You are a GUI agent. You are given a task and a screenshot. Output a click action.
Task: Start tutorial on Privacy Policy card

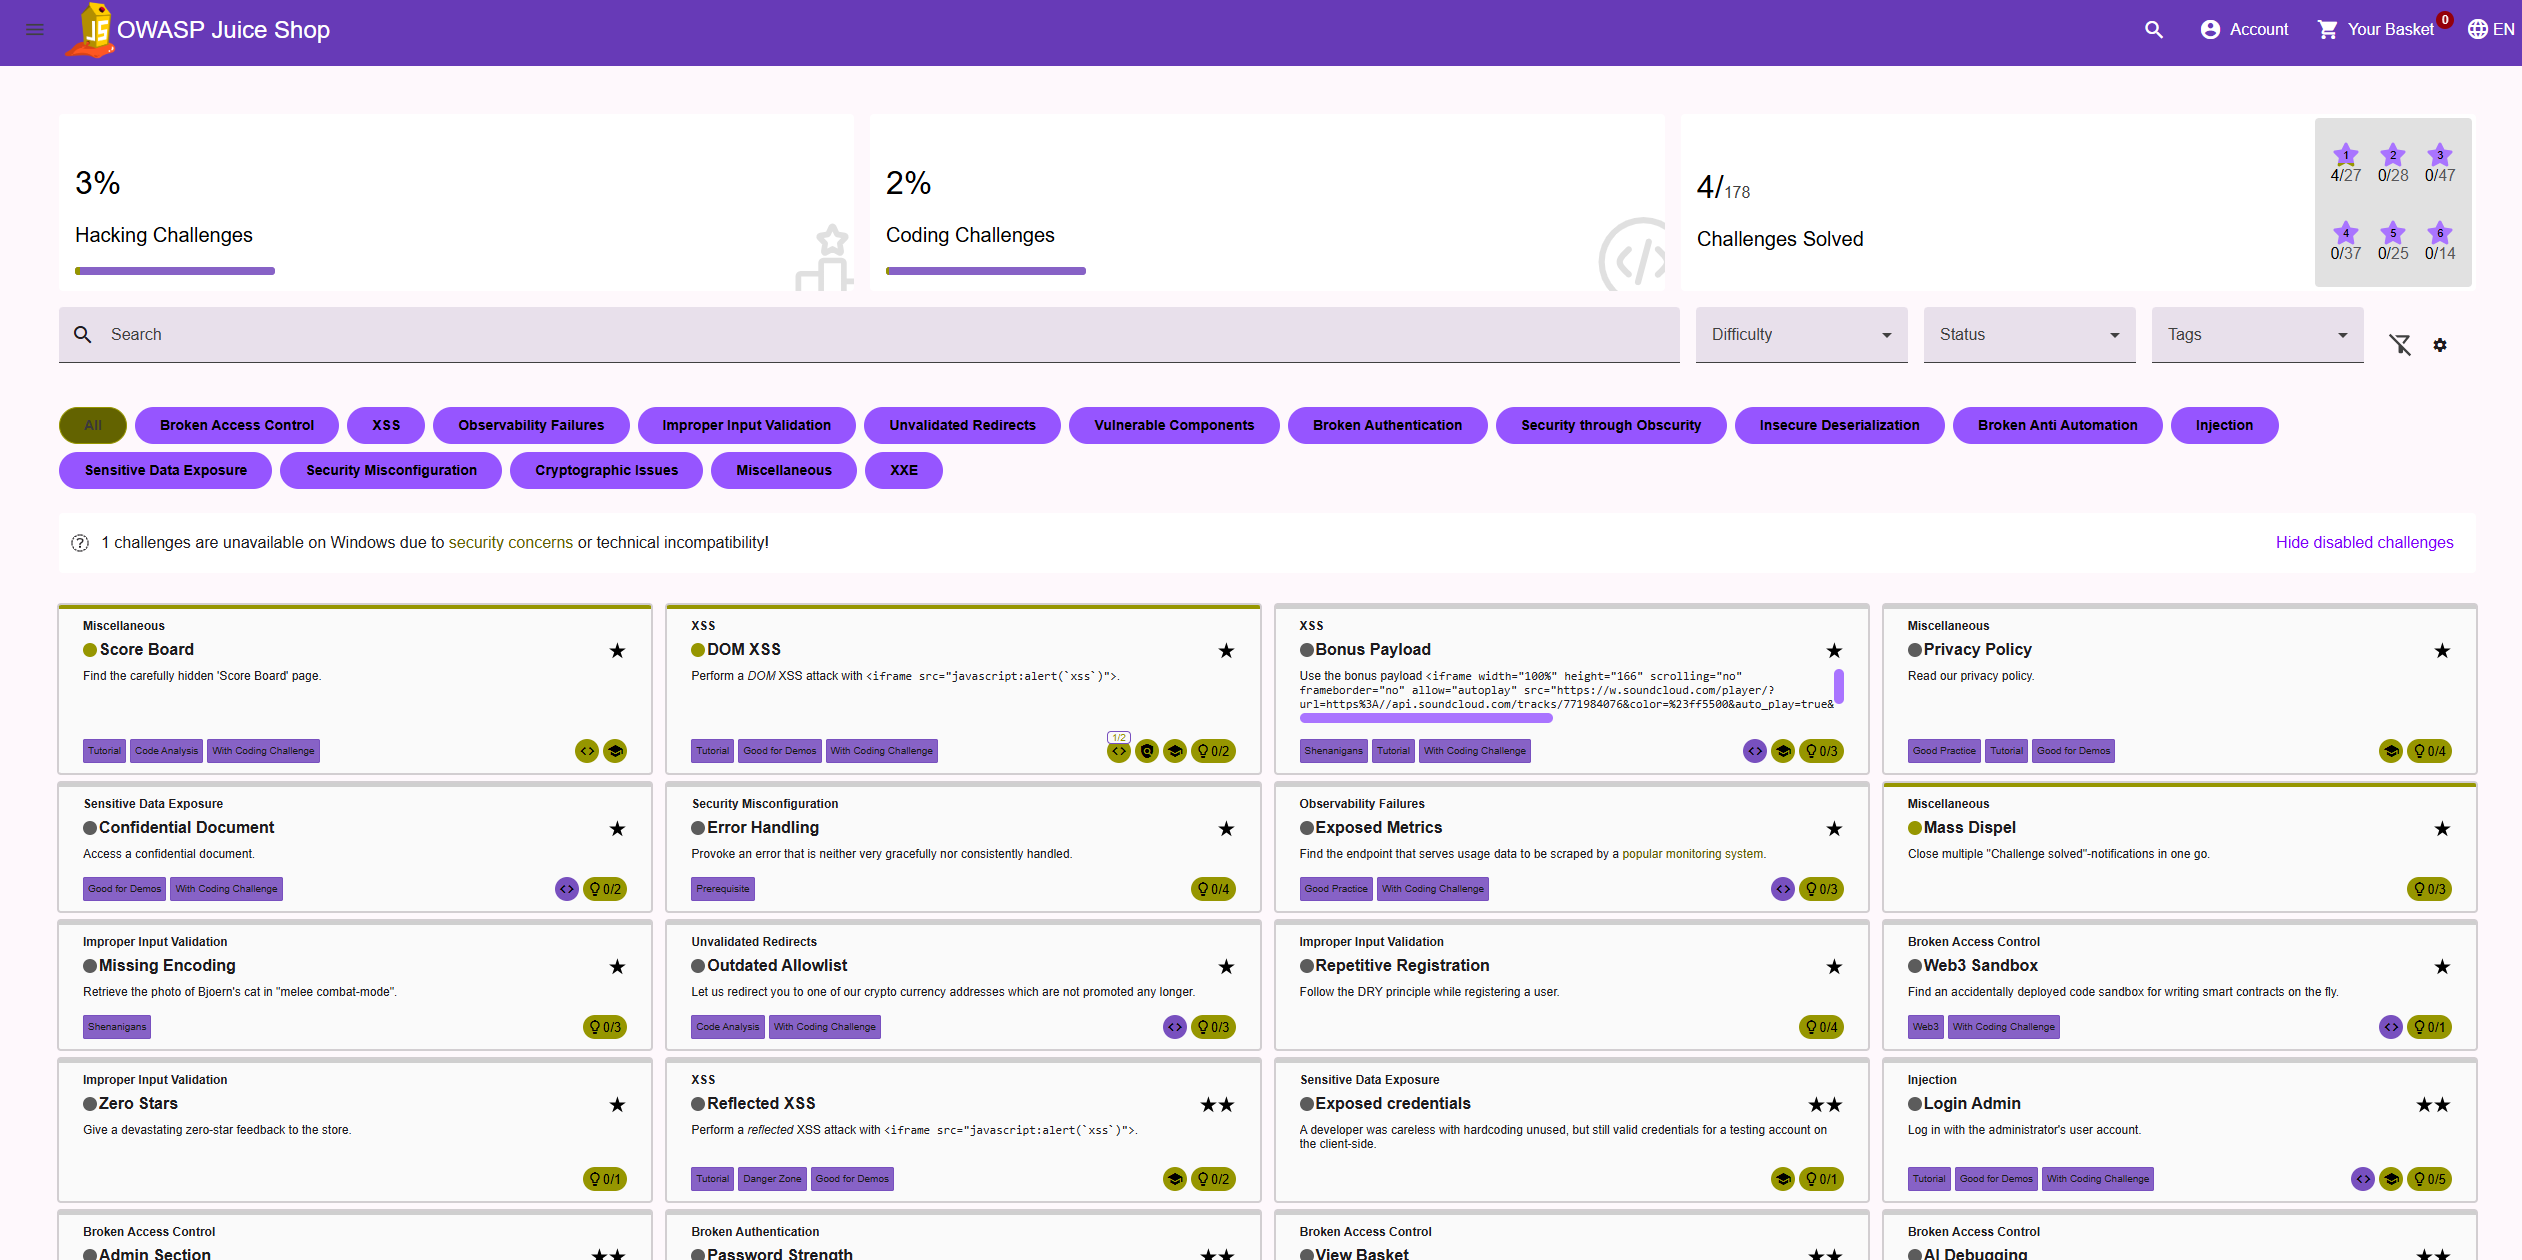[2391, 751]
